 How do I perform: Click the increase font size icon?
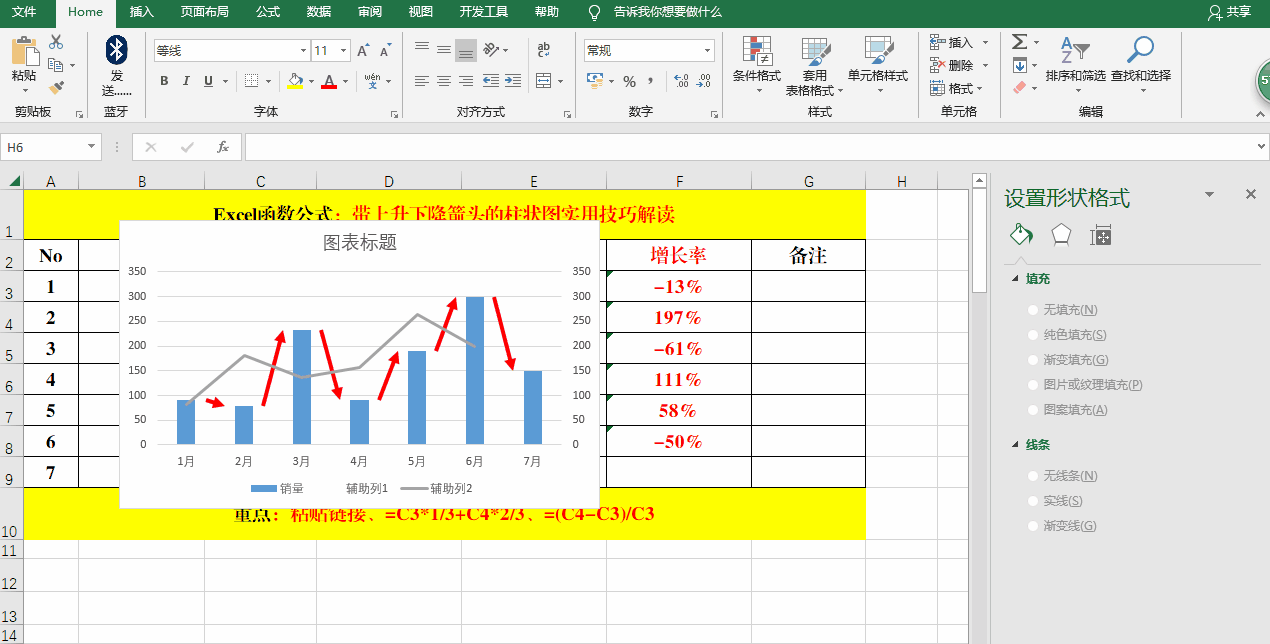(x=362, y=50)
